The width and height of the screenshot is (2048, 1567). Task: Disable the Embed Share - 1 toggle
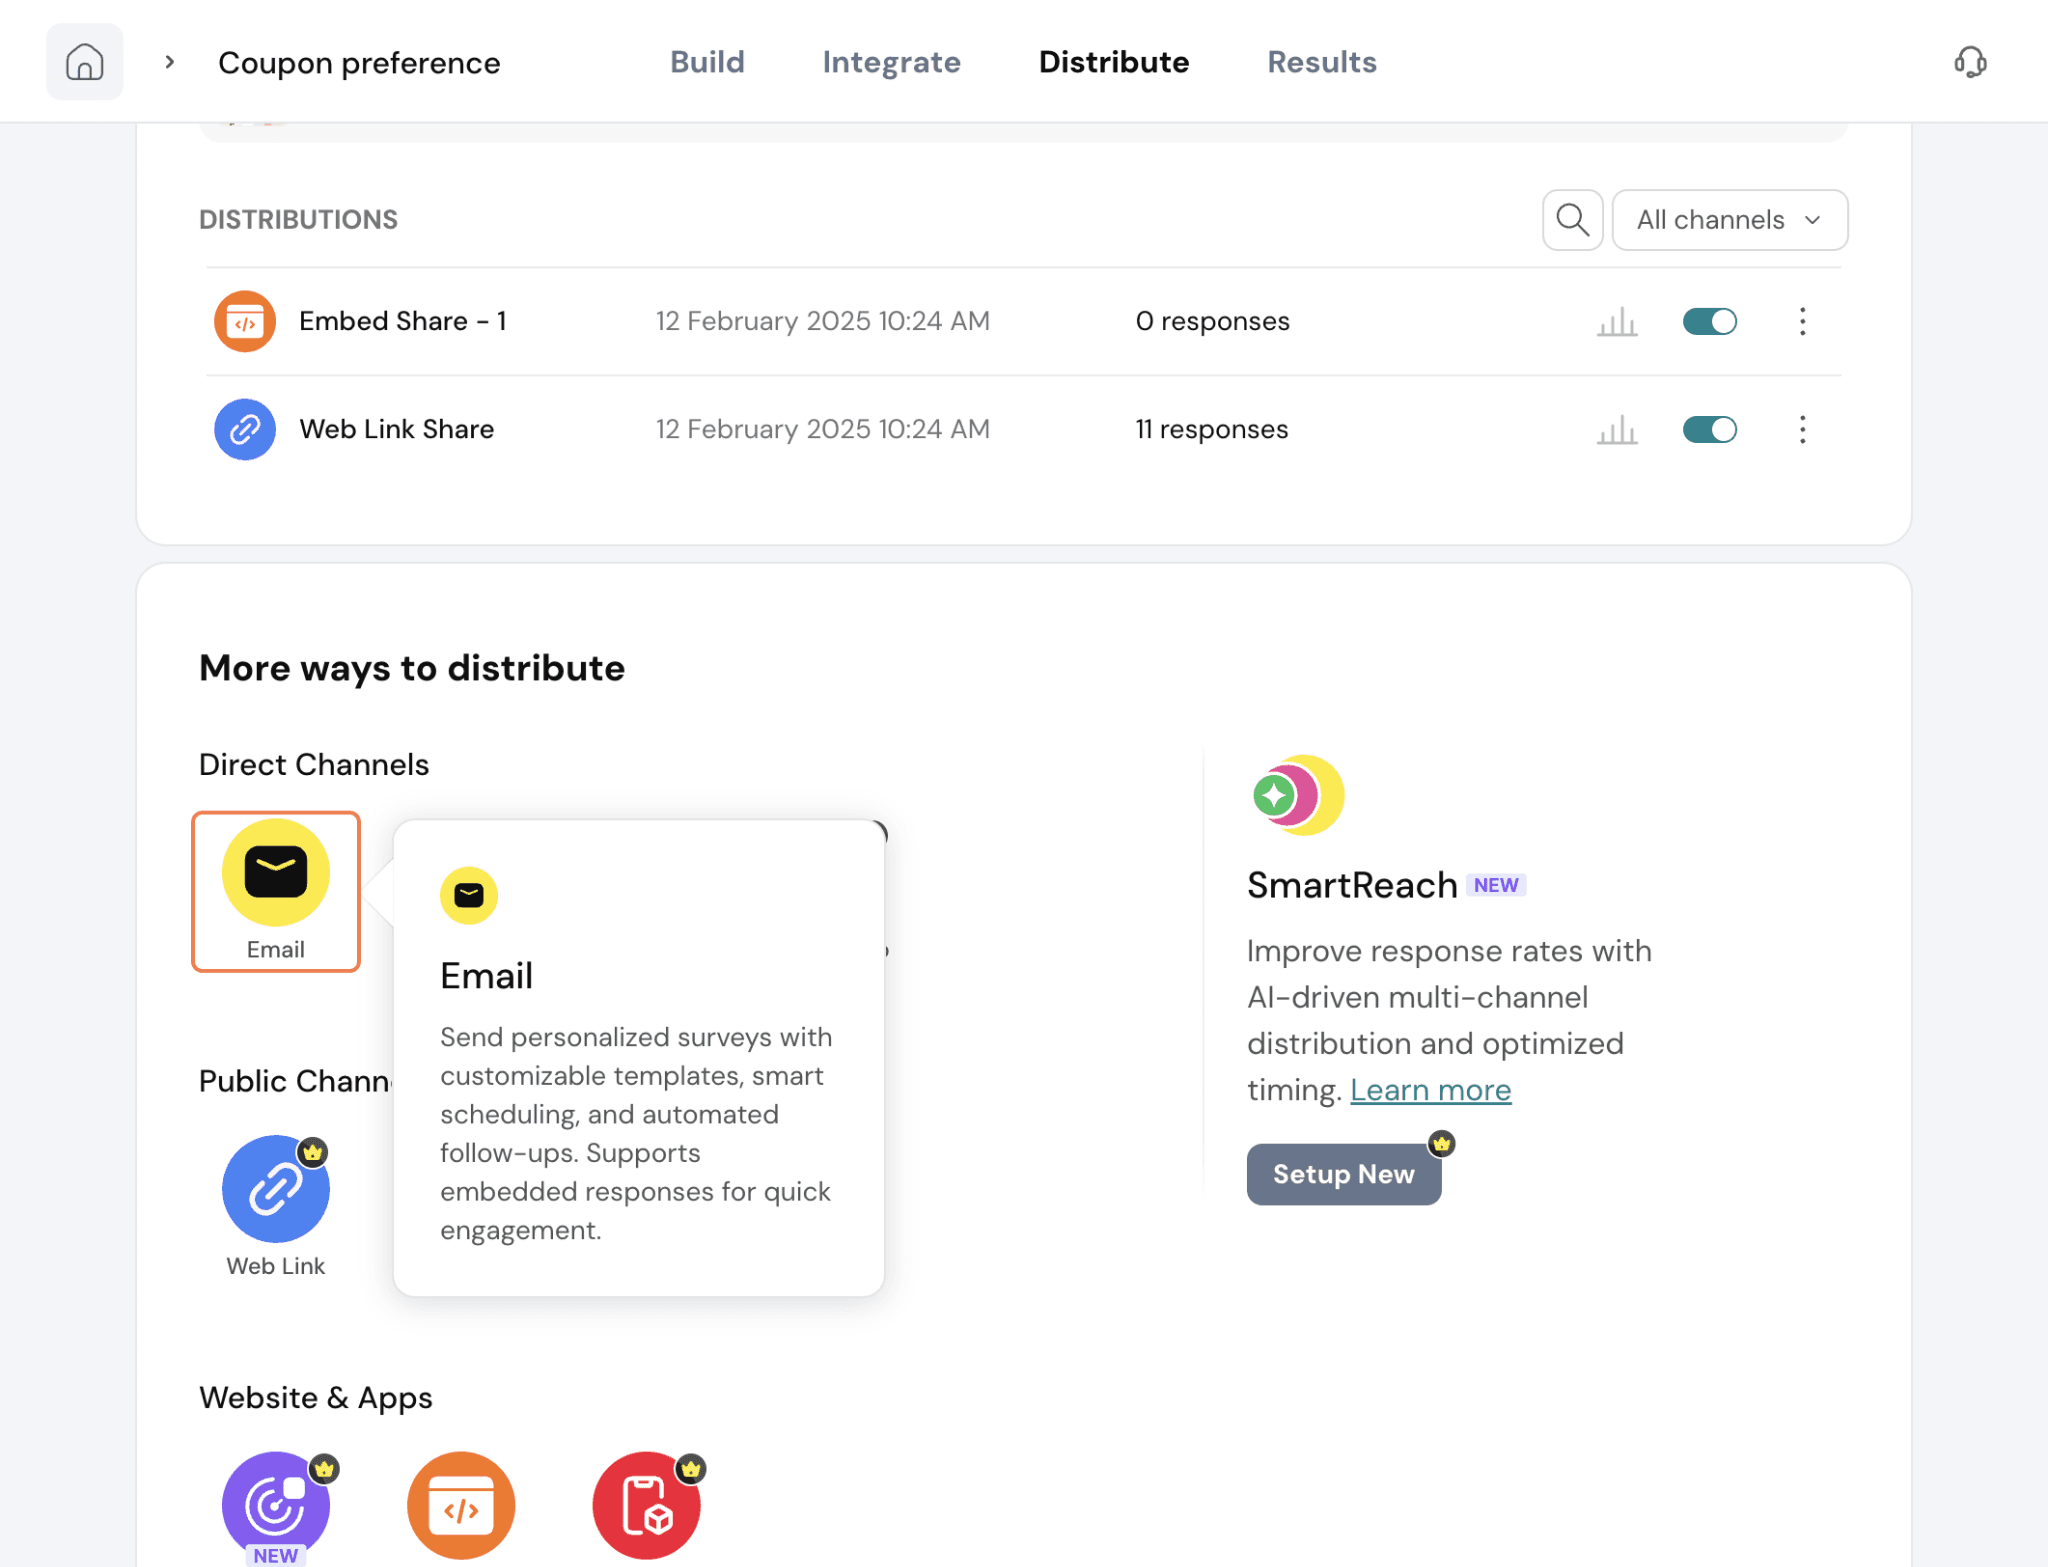[1709, 322]
